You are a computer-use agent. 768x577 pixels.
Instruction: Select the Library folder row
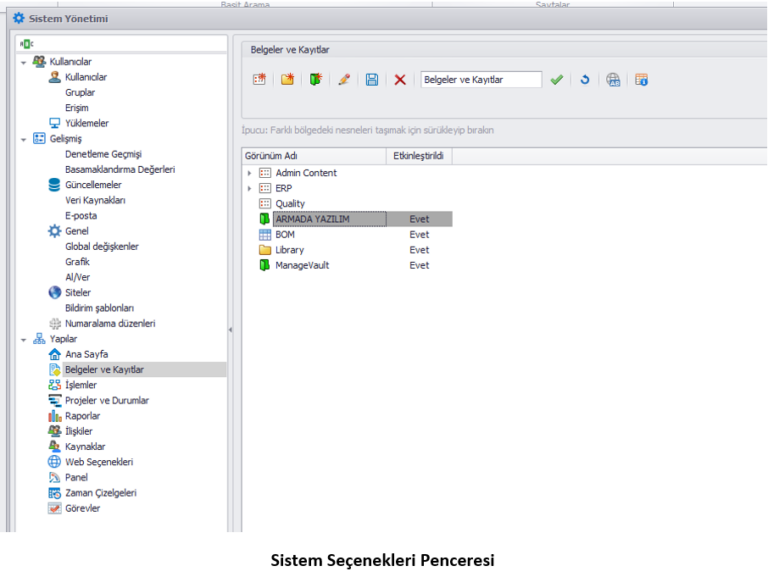289,250
